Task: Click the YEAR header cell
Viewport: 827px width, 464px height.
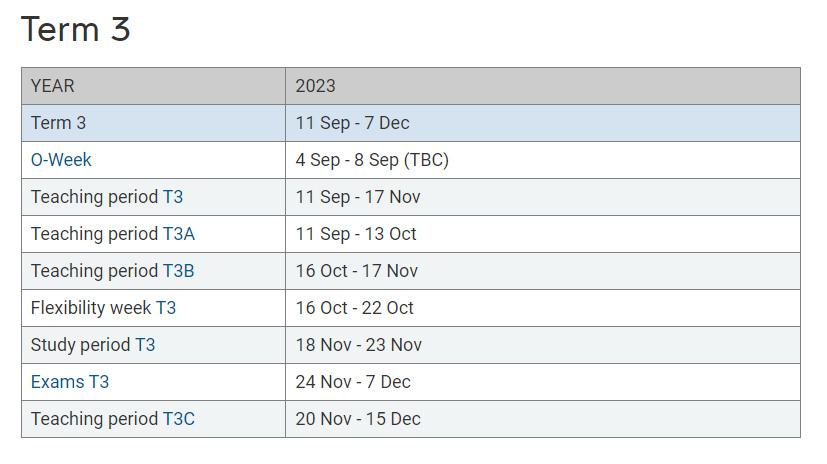Action: point(153,86)
